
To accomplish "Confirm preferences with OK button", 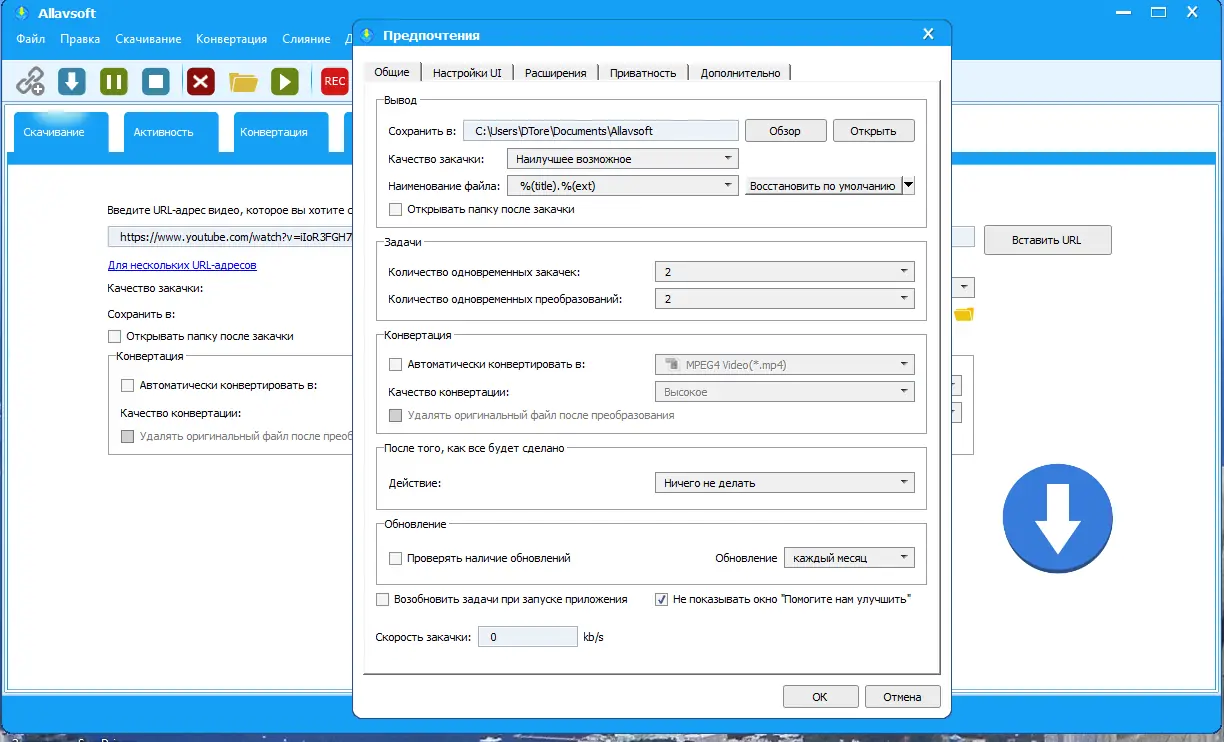I will 820,697.
